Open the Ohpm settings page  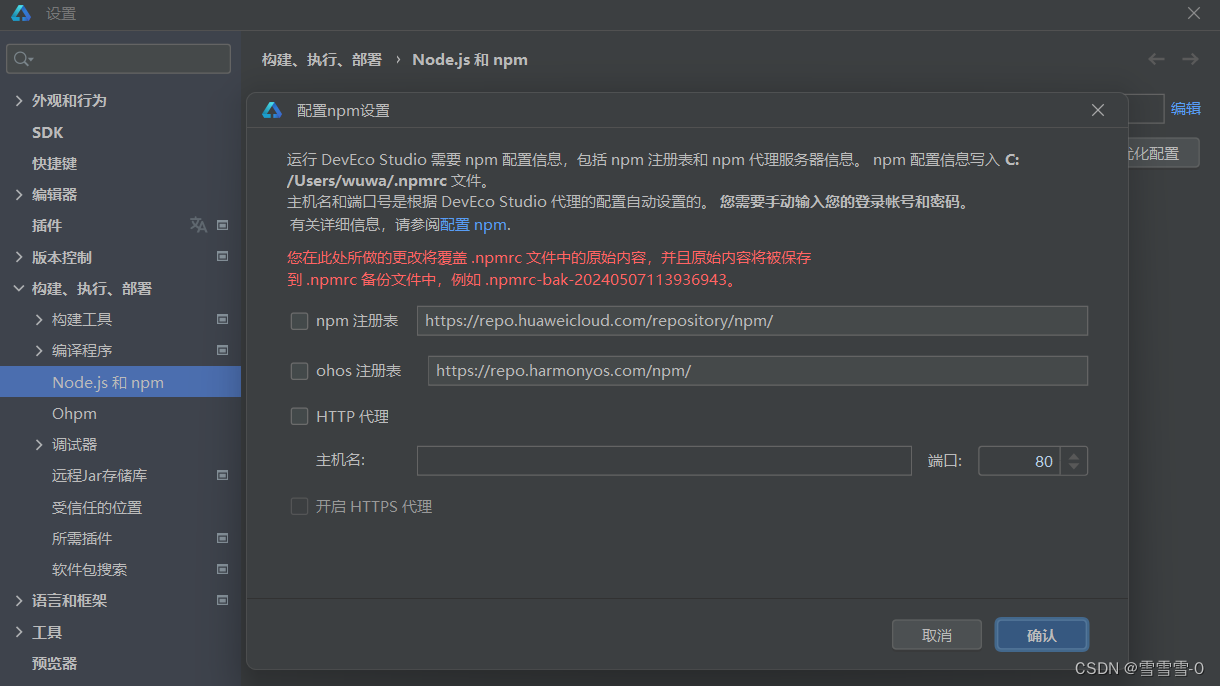(74, 413)
